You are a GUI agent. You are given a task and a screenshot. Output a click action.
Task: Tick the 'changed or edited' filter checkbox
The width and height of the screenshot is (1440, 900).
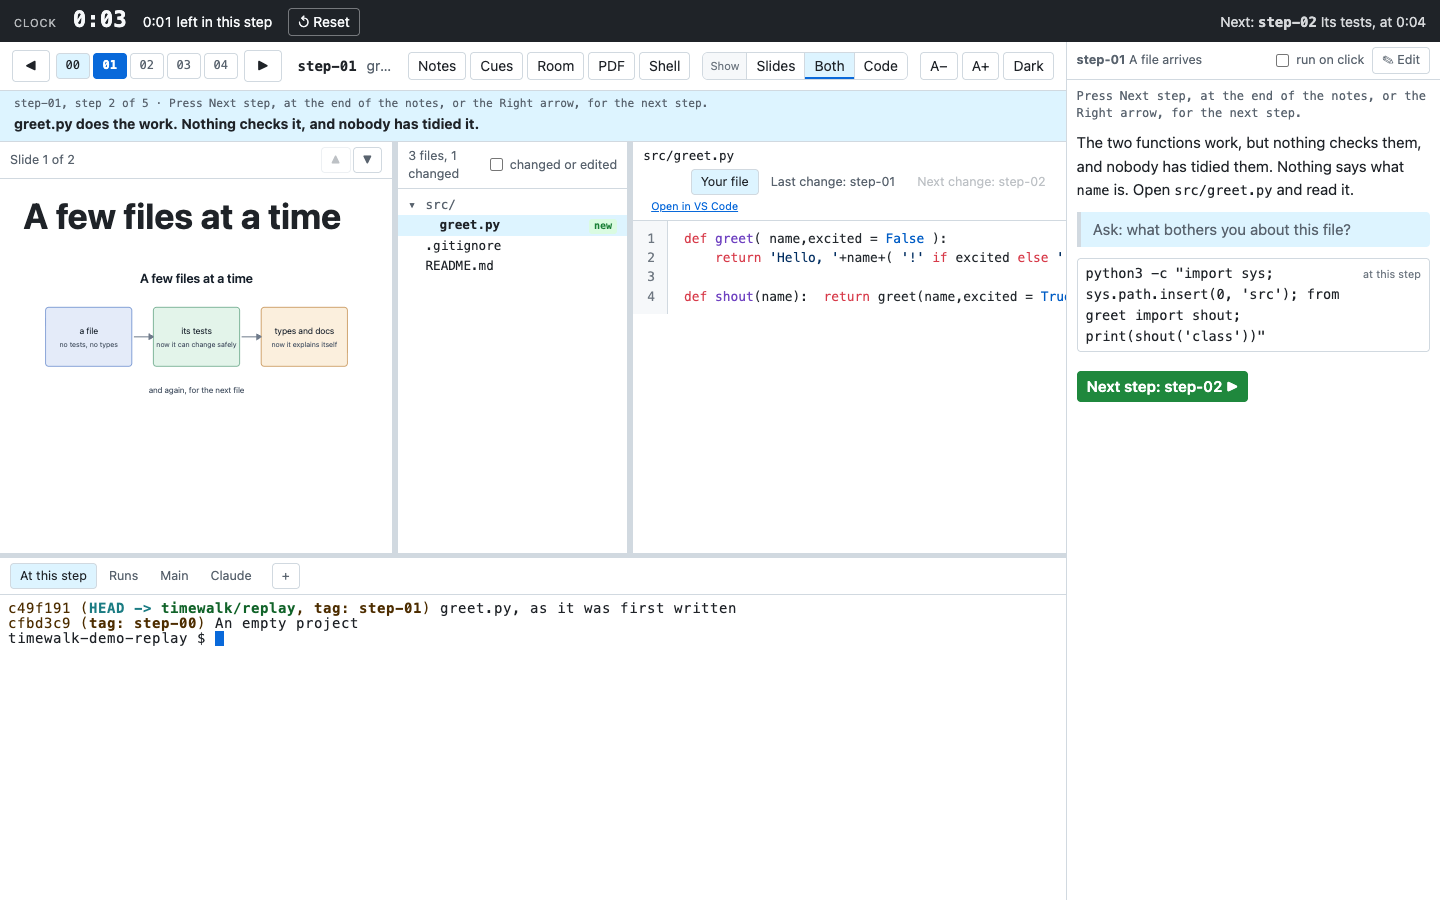[496, 165]
